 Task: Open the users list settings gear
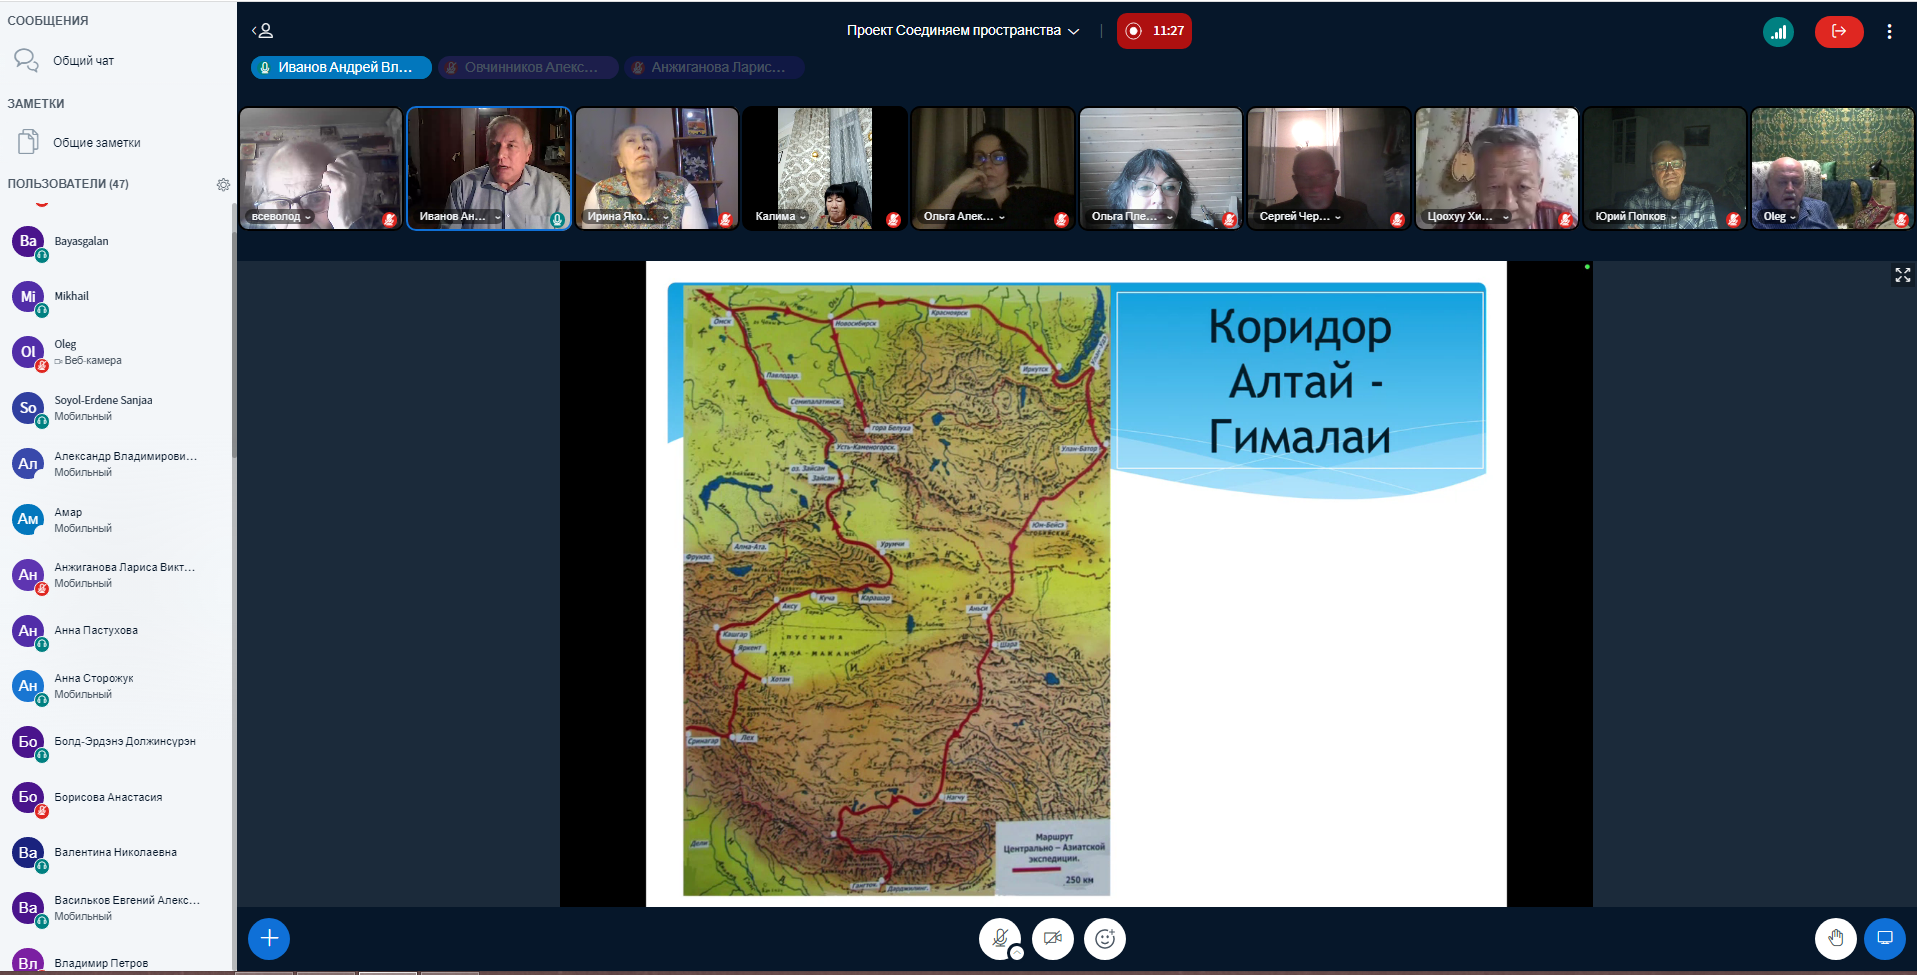point(223,185)
